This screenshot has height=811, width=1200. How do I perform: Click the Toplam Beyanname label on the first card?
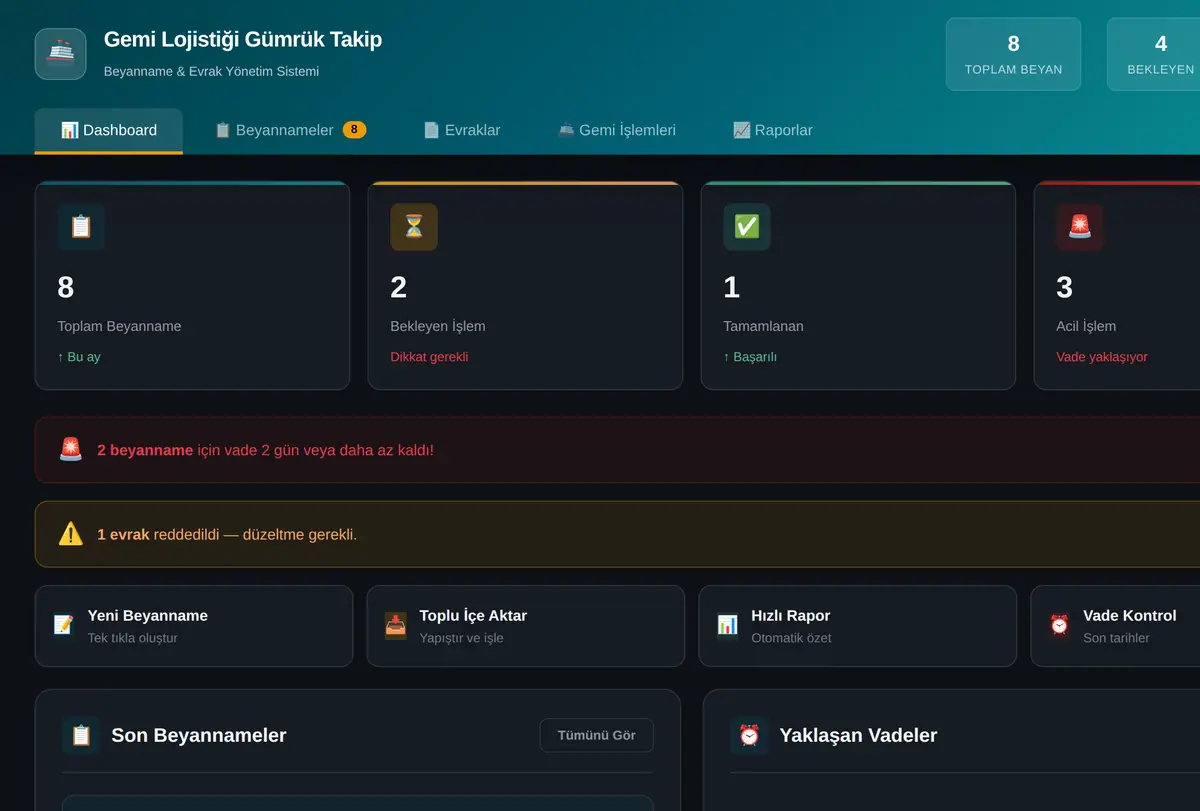click(120, 326)
